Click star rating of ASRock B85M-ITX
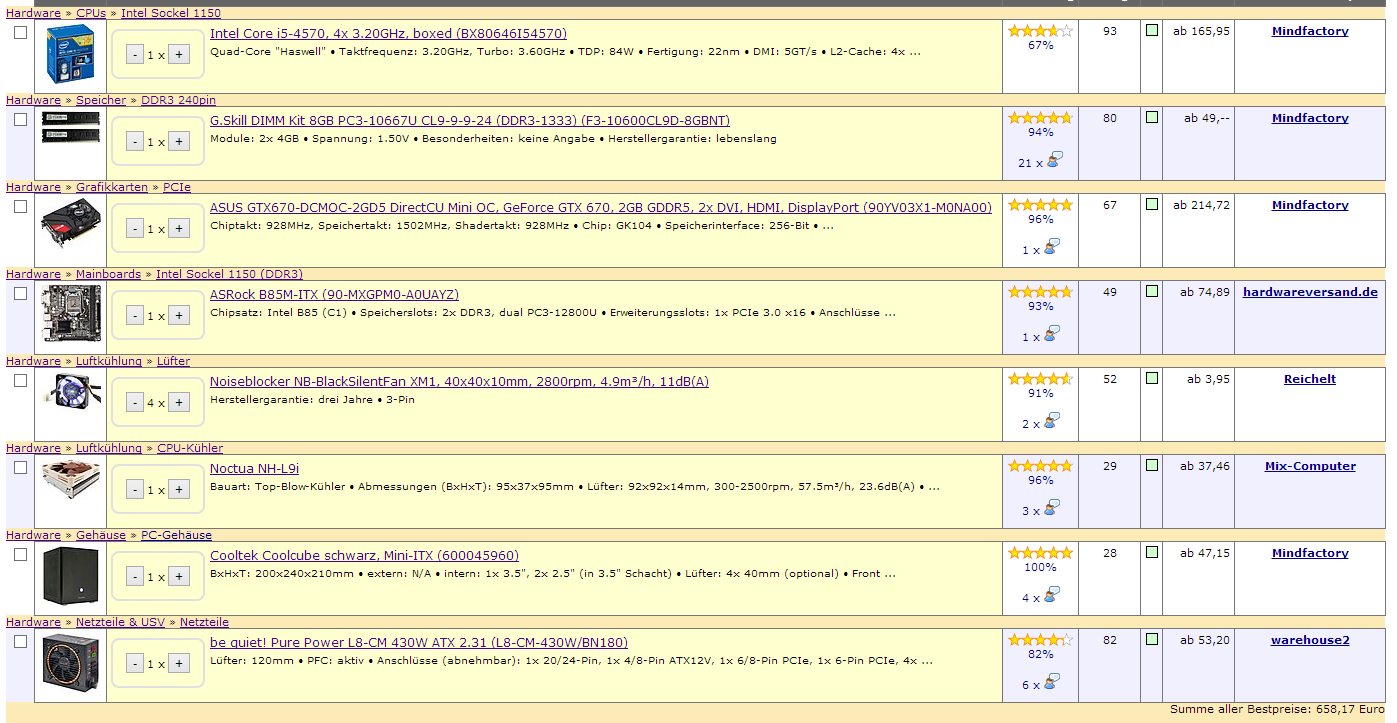Screen dimensions: 1397x723 1040,292
